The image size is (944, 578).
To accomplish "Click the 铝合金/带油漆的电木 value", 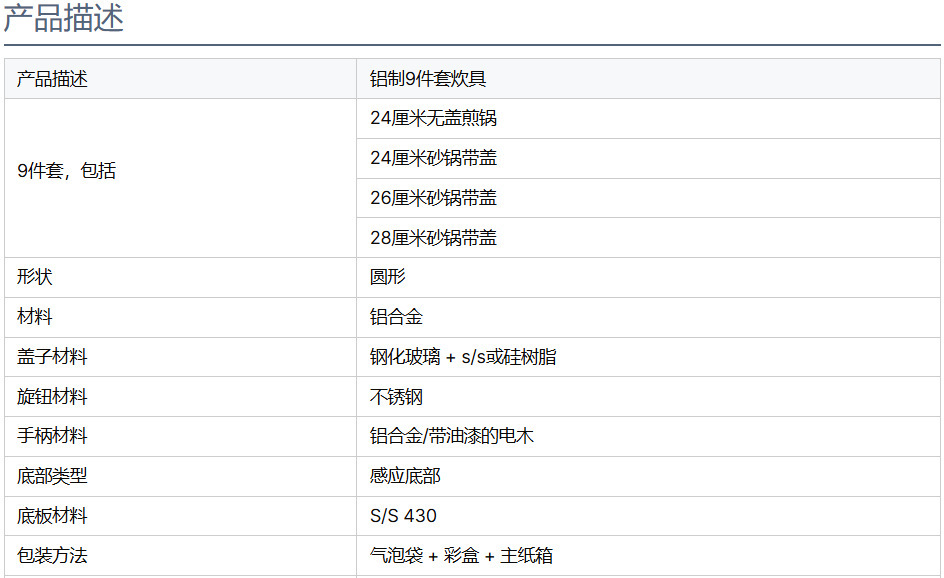I will click(x=452, y=436).
